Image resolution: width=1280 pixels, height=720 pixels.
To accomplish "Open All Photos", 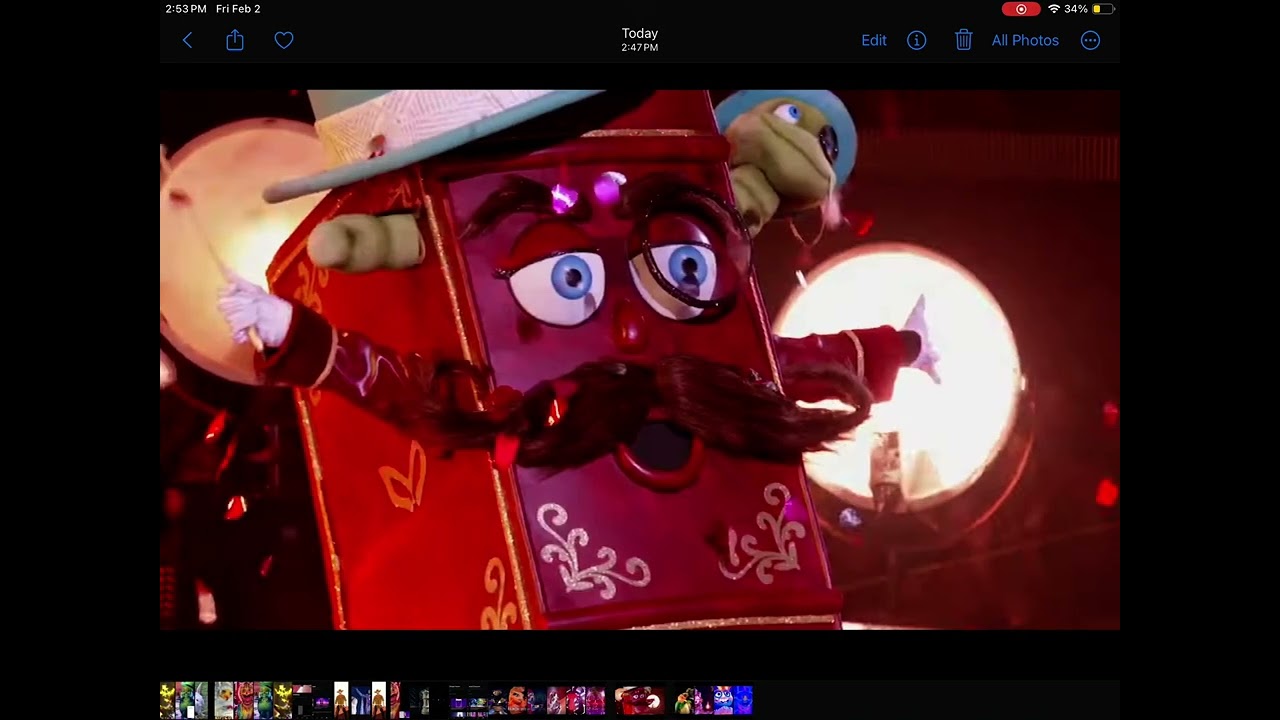I will (1025, 40).
